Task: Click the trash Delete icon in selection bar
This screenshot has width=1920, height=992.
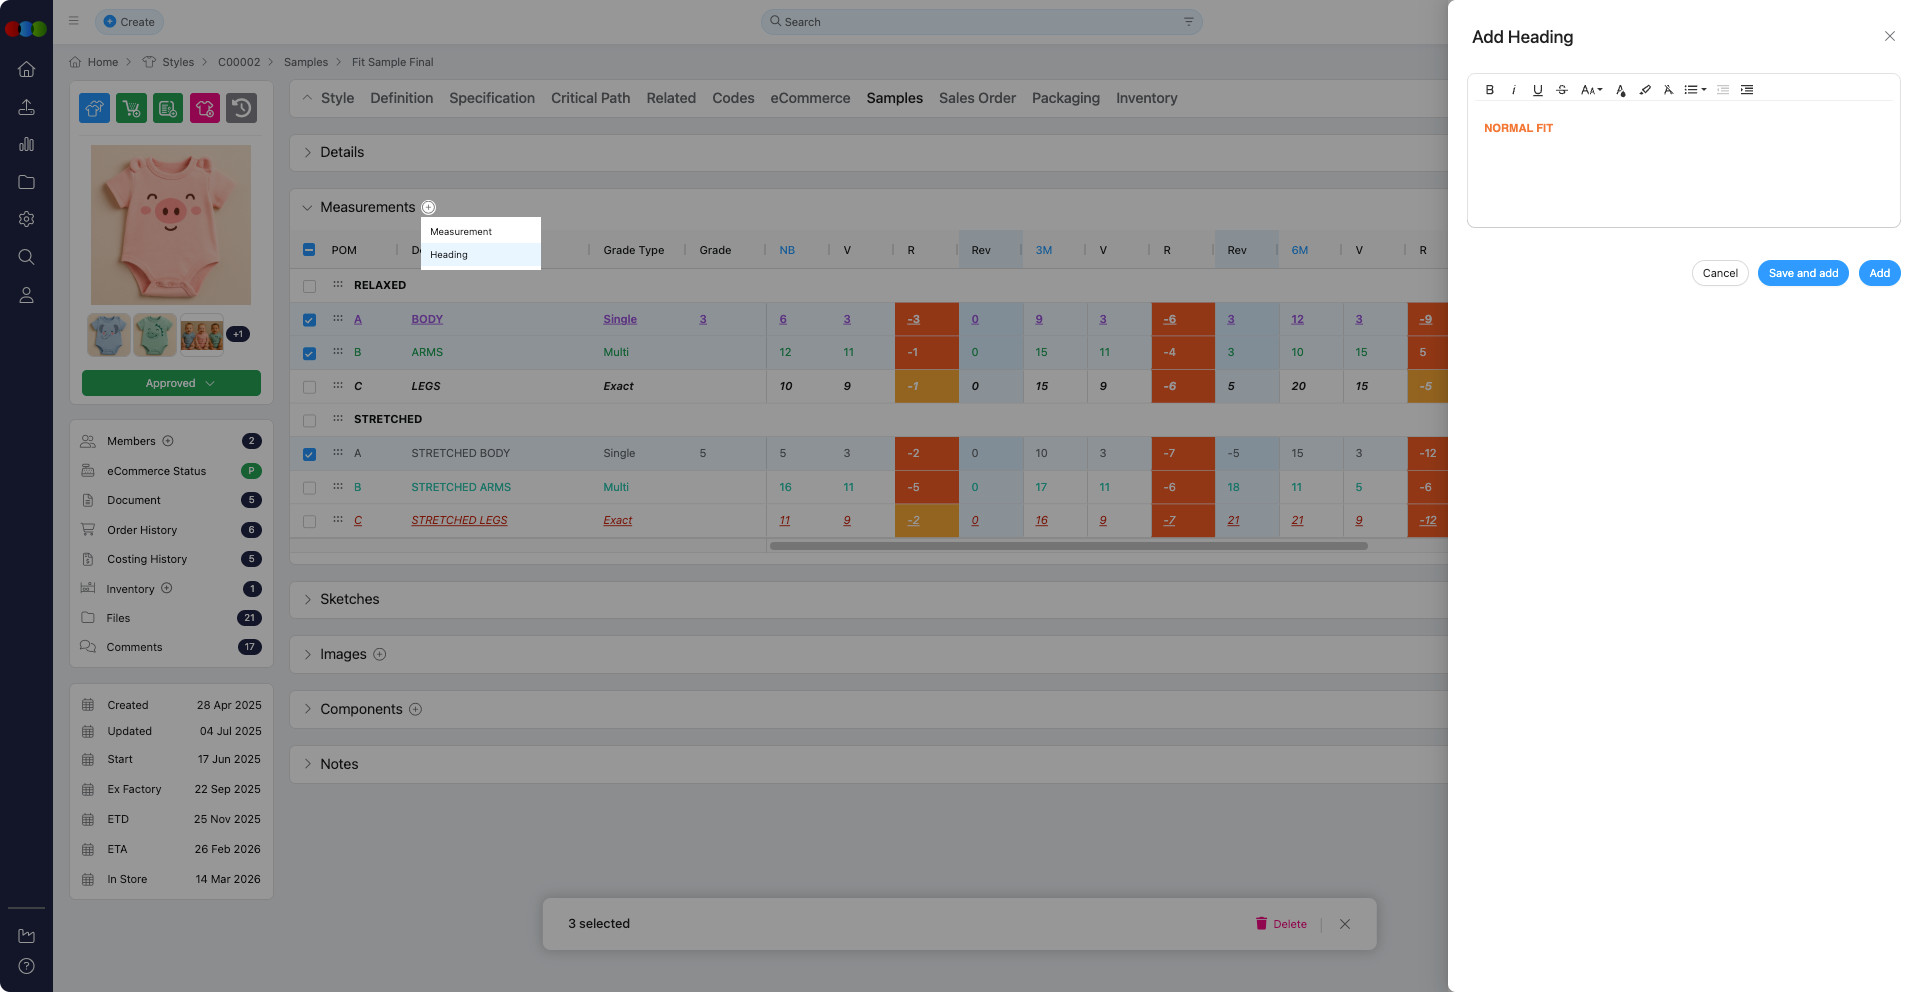Action: click(1261, 923)
